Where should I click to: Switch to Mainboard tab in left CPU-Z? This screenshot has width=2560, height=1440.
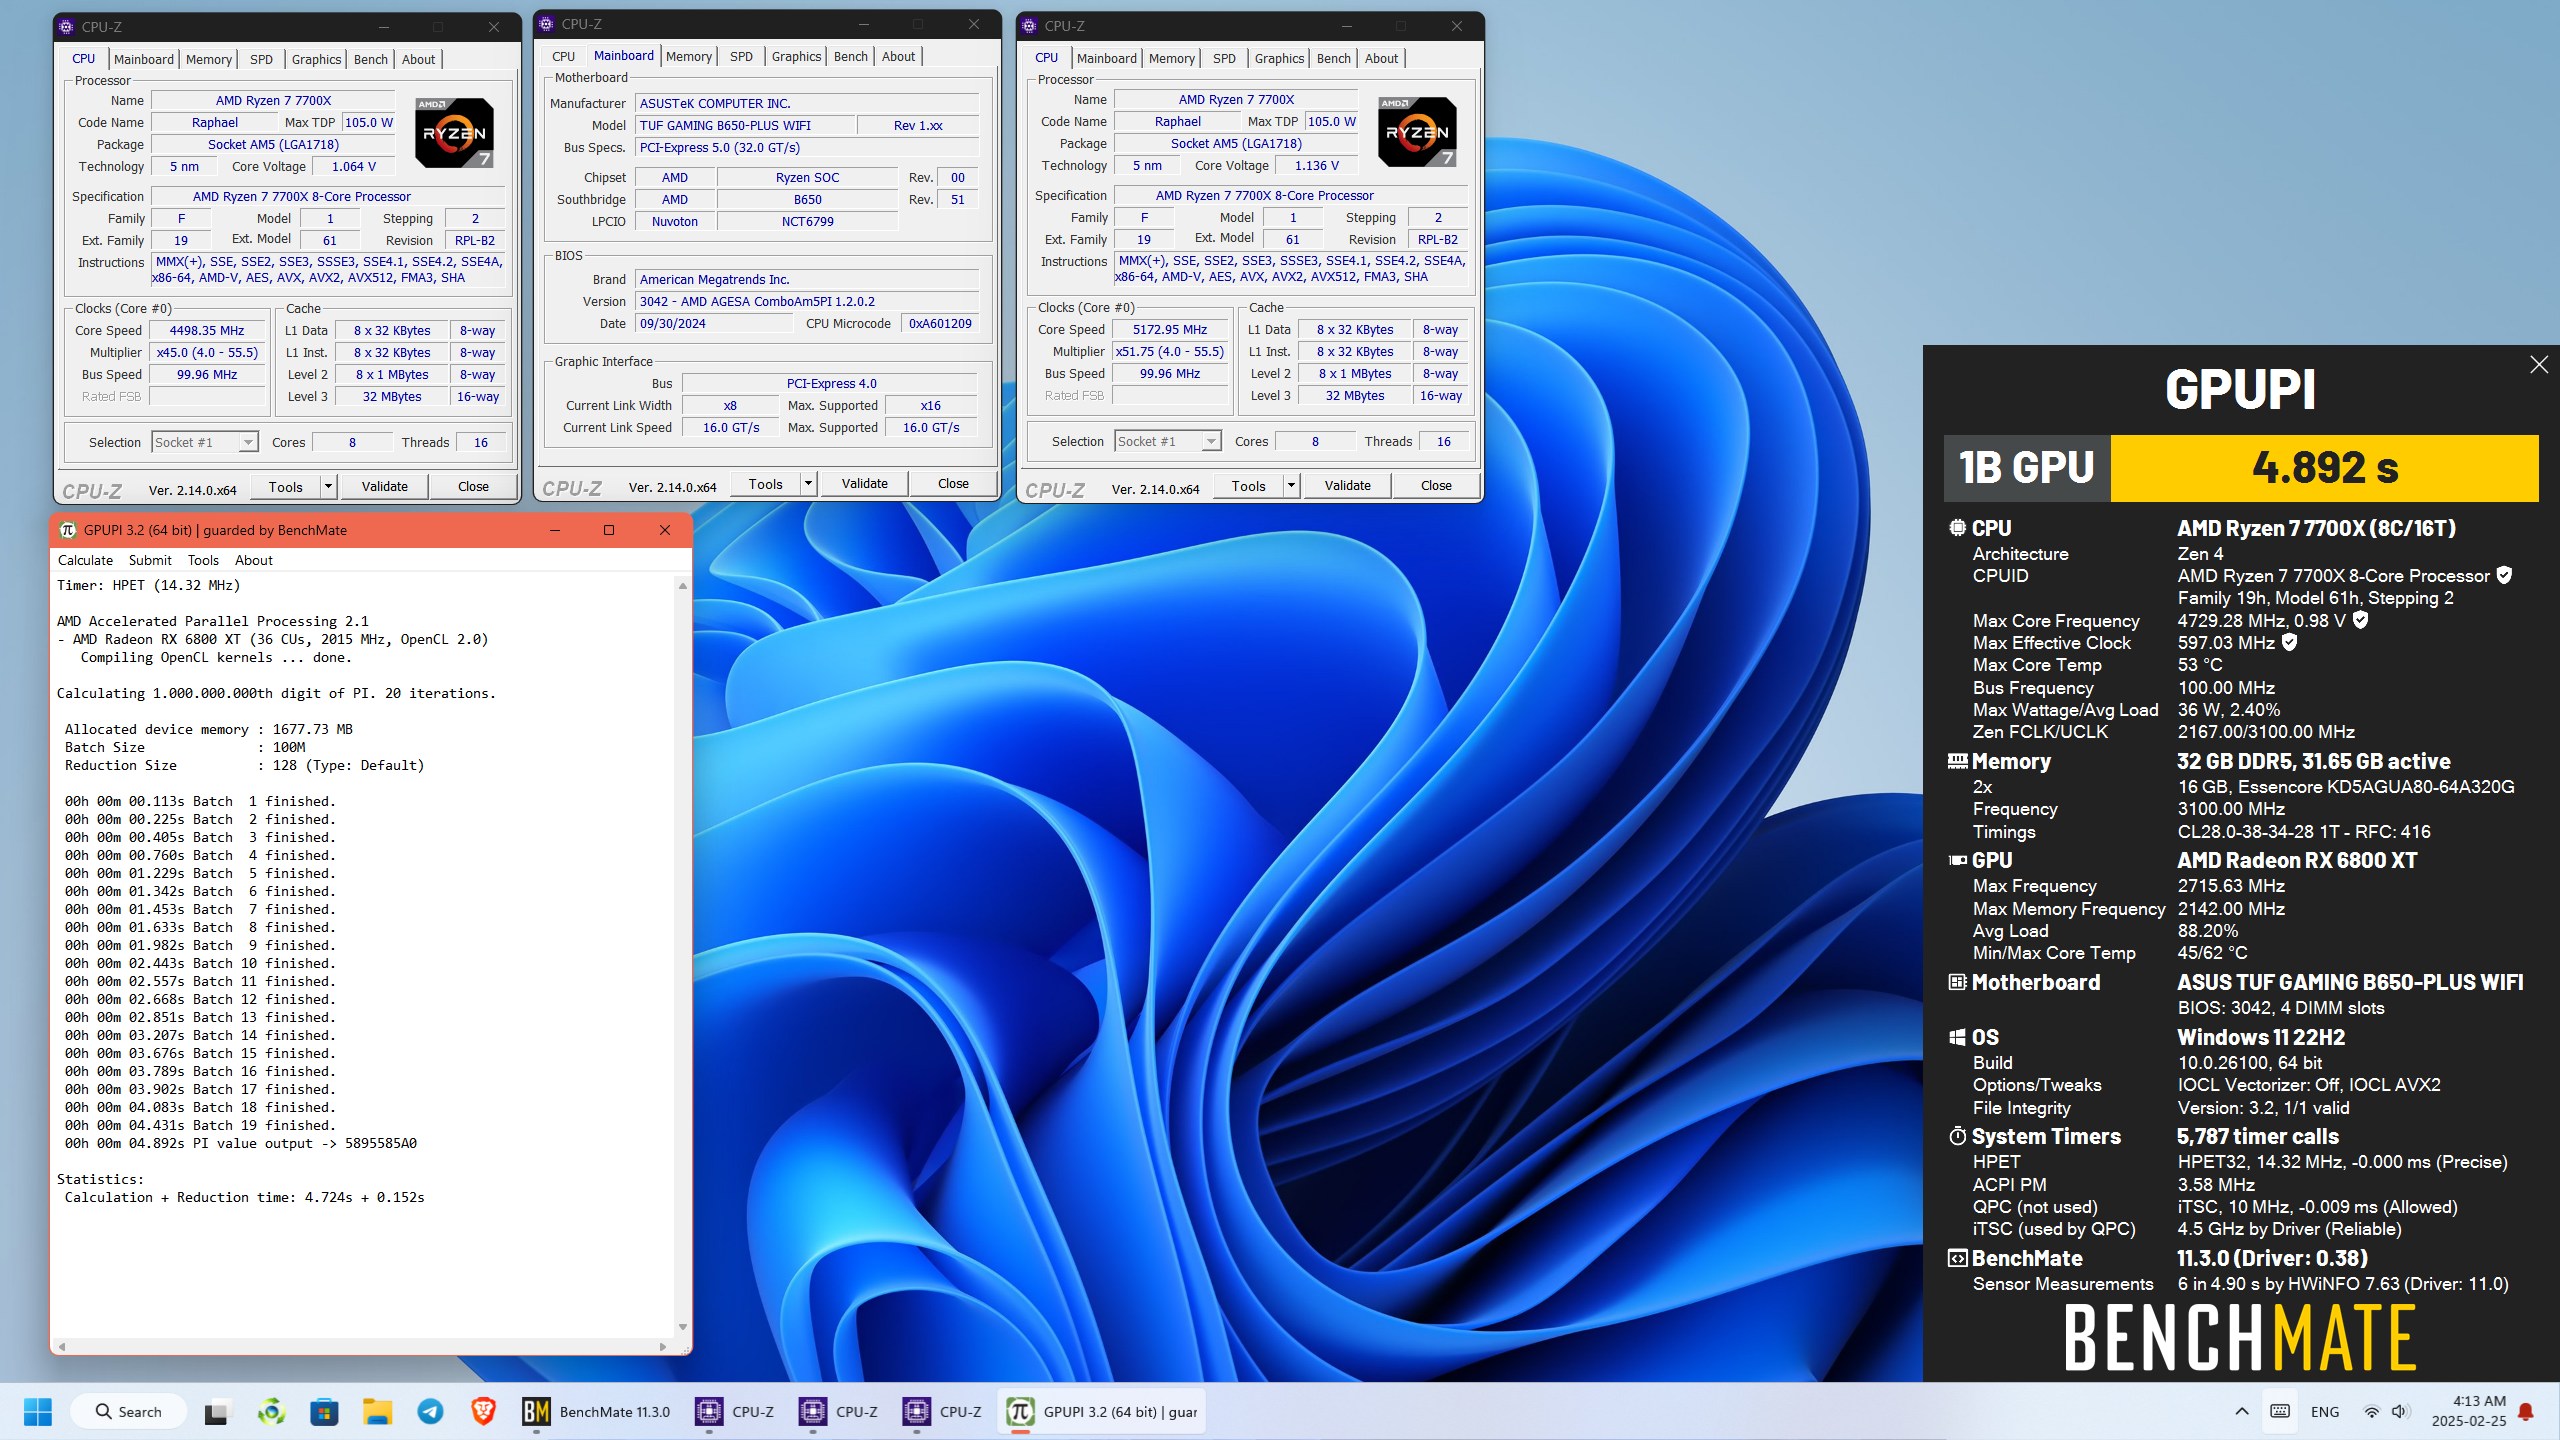144,59
